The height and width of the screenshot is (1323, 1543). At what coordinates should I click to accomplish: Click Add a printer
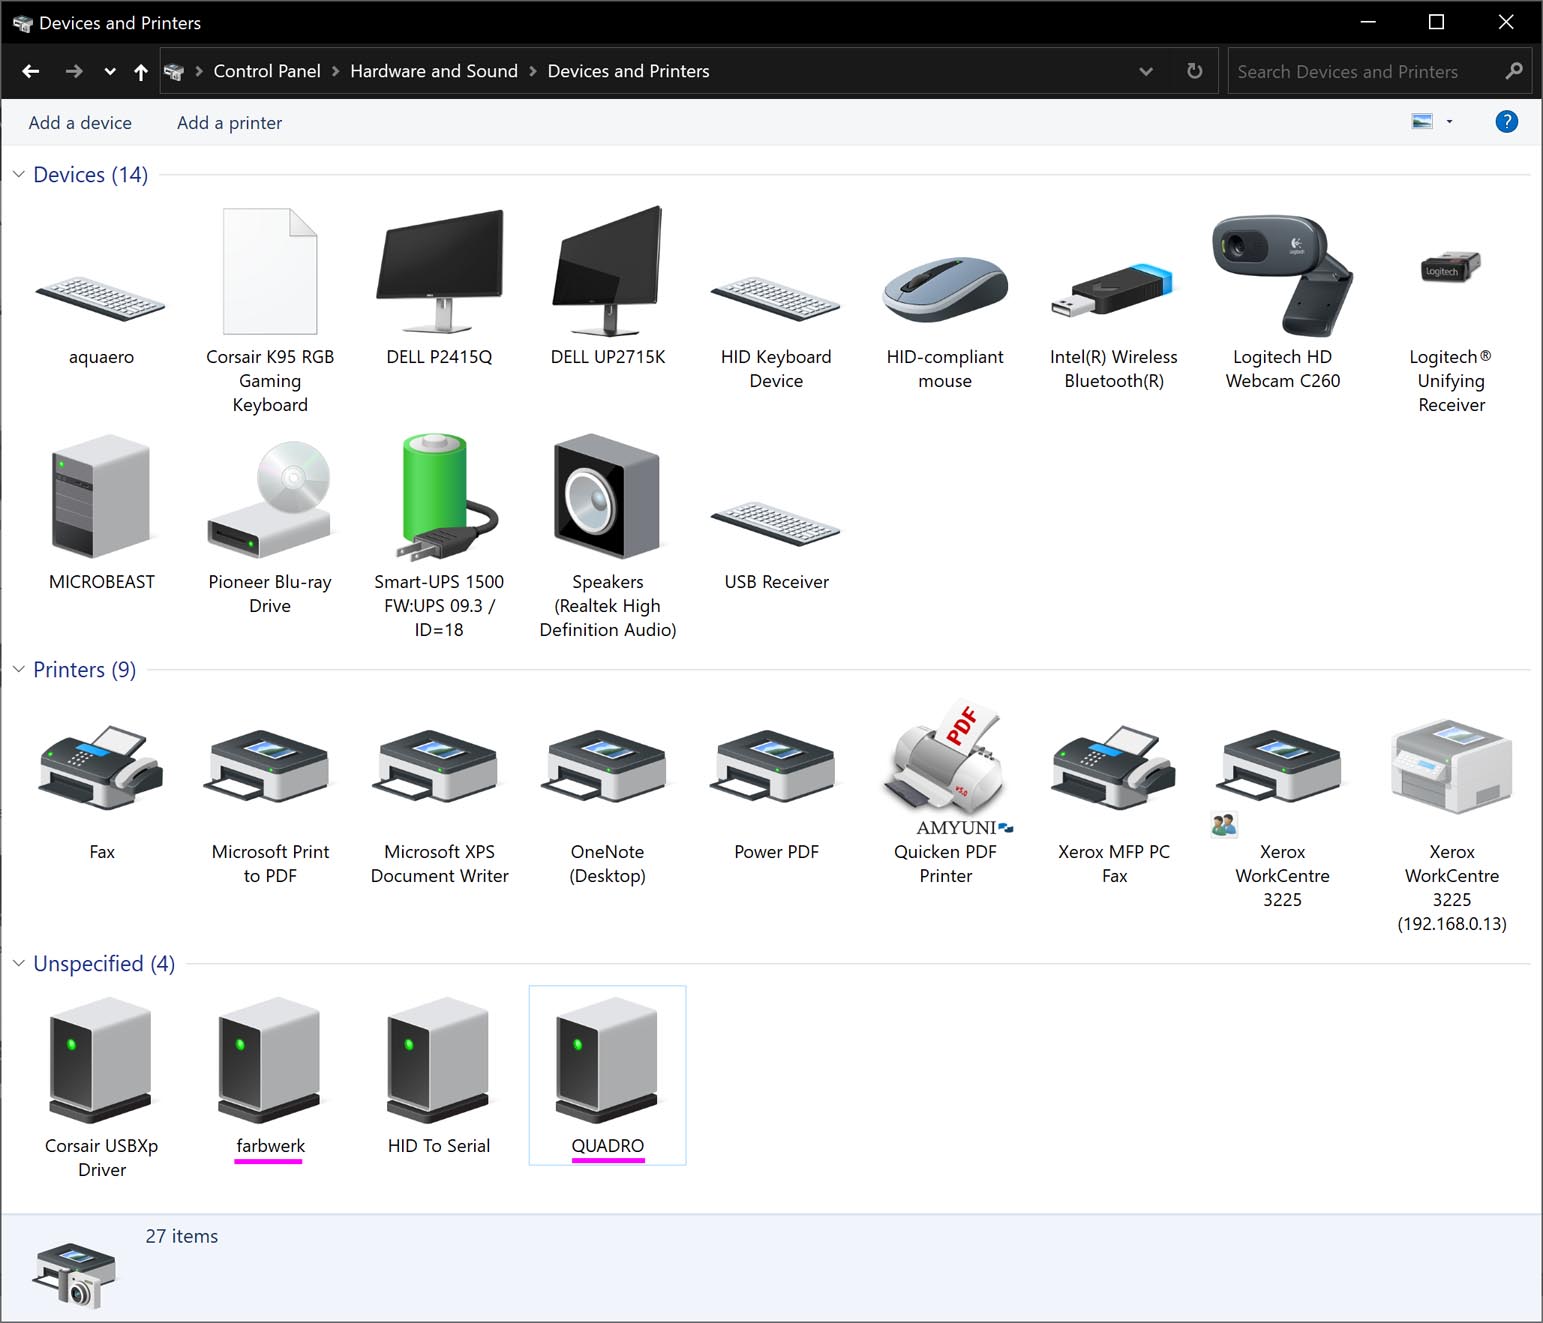(x=229, y=123)
